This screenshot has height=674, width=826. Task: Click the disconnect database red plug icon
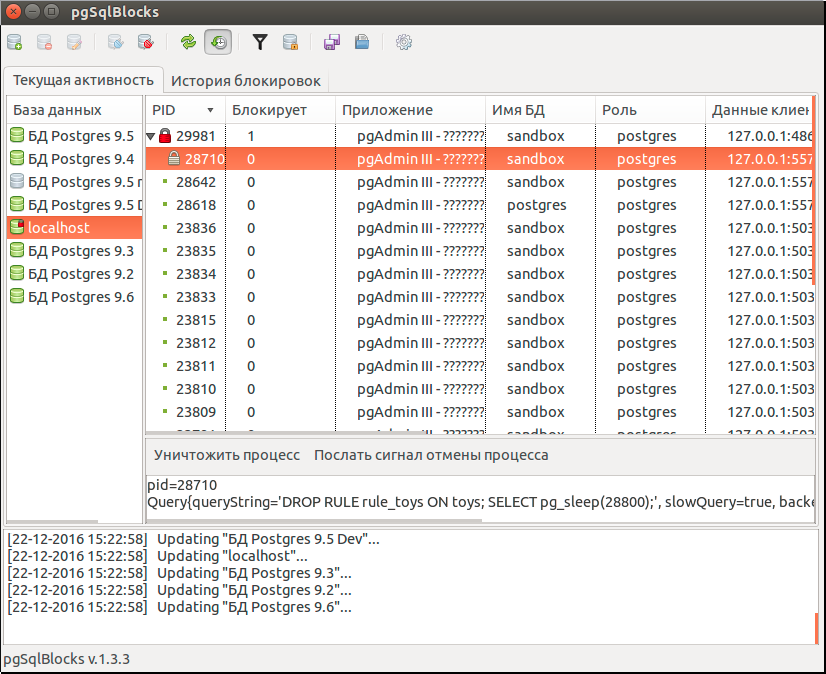145,42
